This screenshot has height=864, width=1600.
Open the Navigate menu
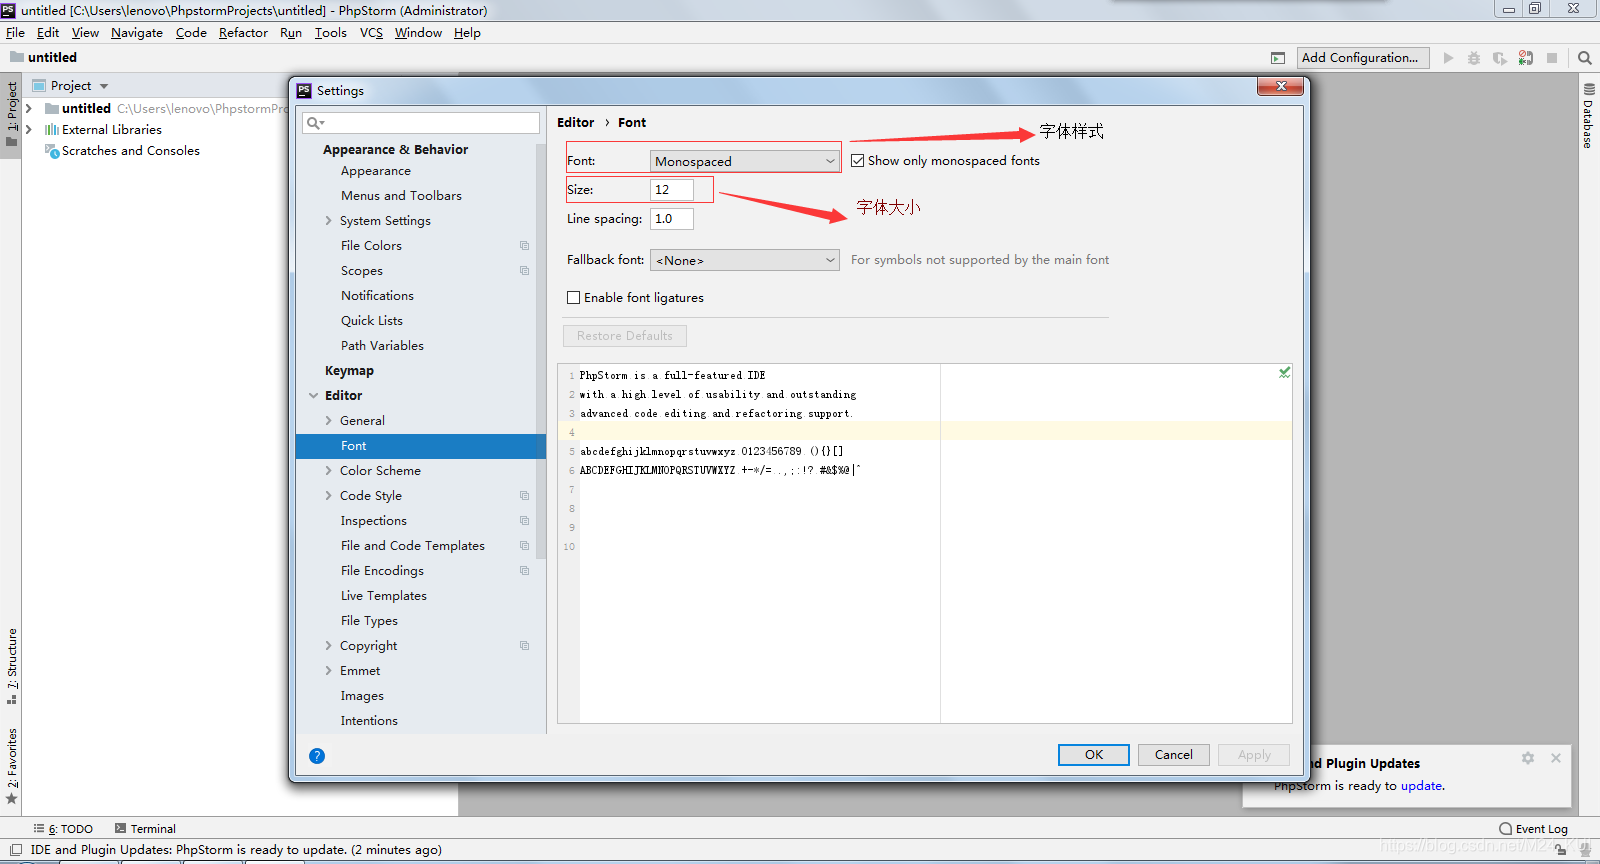click(x=137, y=33)
